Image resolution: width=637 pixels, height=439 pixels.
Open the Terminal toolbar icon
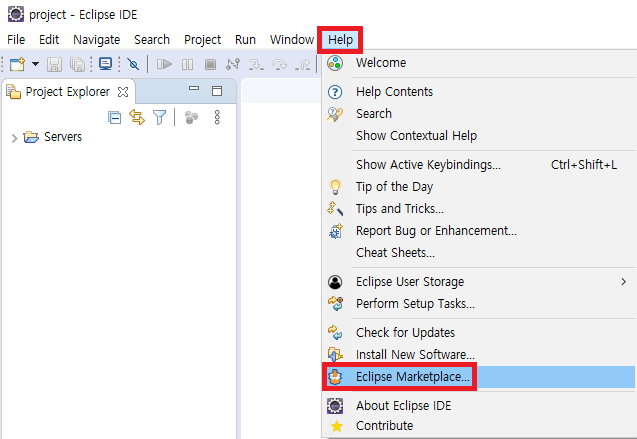(x=106, y=64)
